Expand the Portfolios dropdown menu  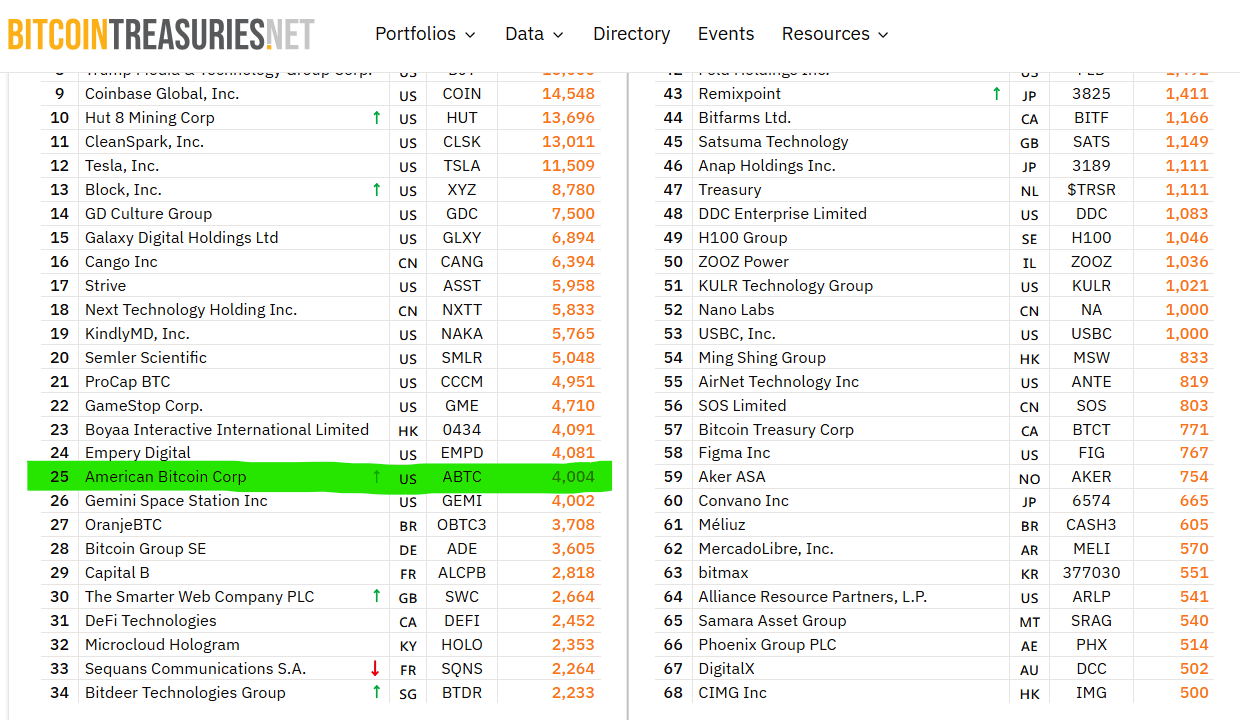coord(425,34)
